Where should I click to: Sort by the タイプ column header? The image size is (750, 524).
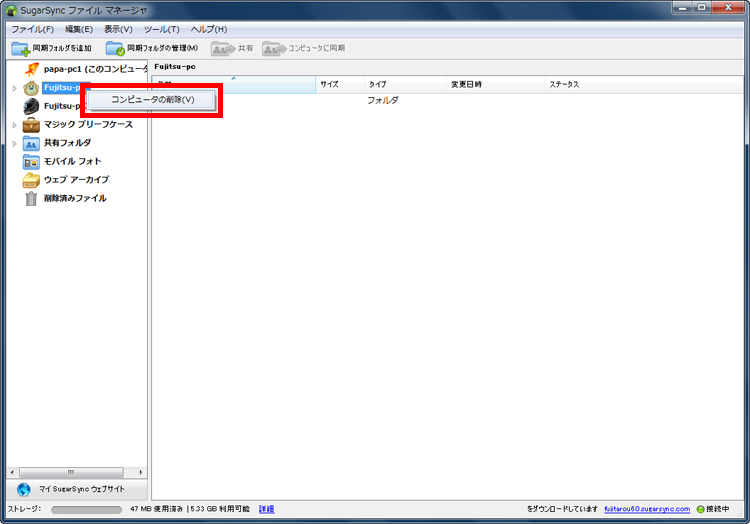click(405, 85)
